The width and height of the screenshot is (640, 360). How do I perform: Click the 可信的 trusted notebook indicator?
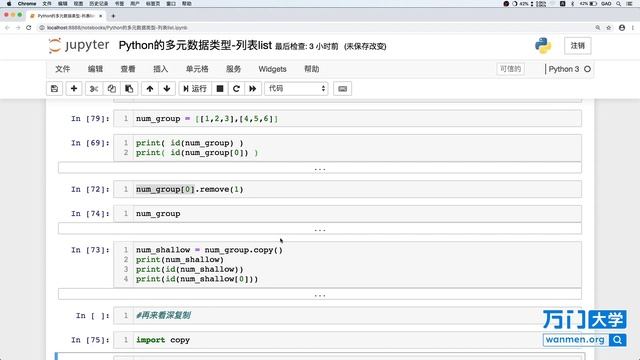coord(510,69)
